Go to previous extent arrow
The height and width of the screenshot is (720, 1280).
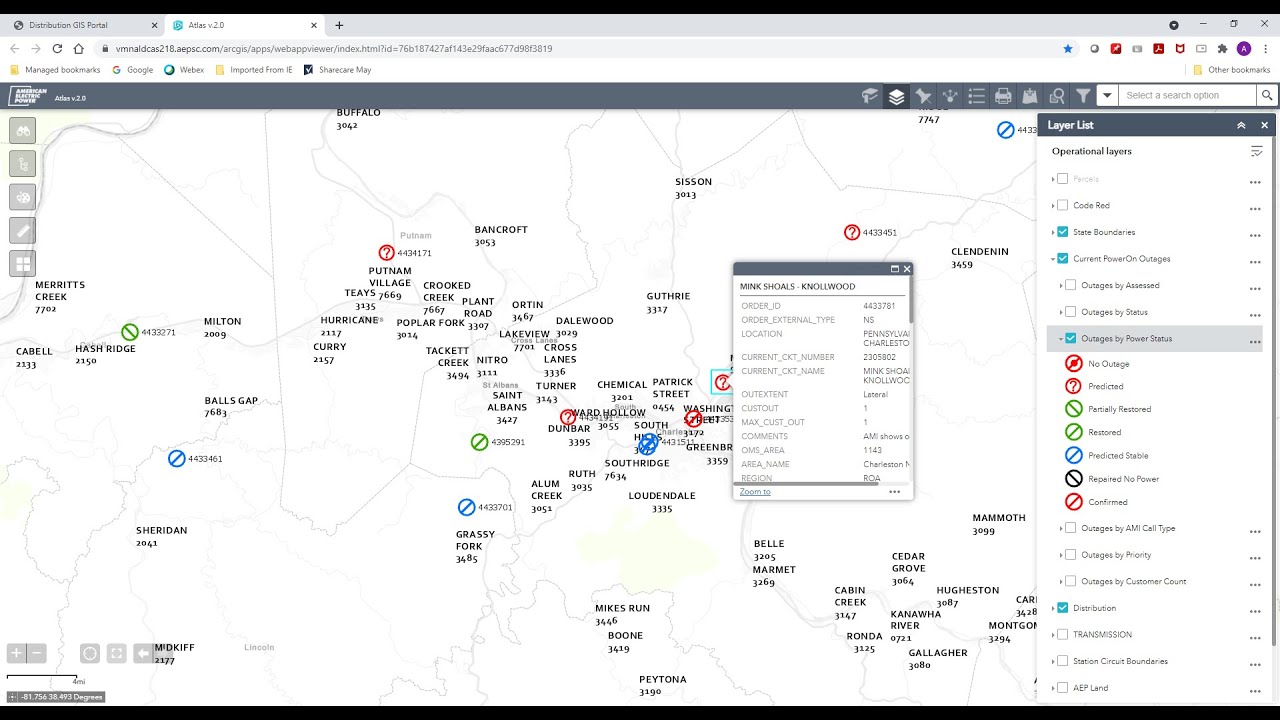tap(143, 653)
